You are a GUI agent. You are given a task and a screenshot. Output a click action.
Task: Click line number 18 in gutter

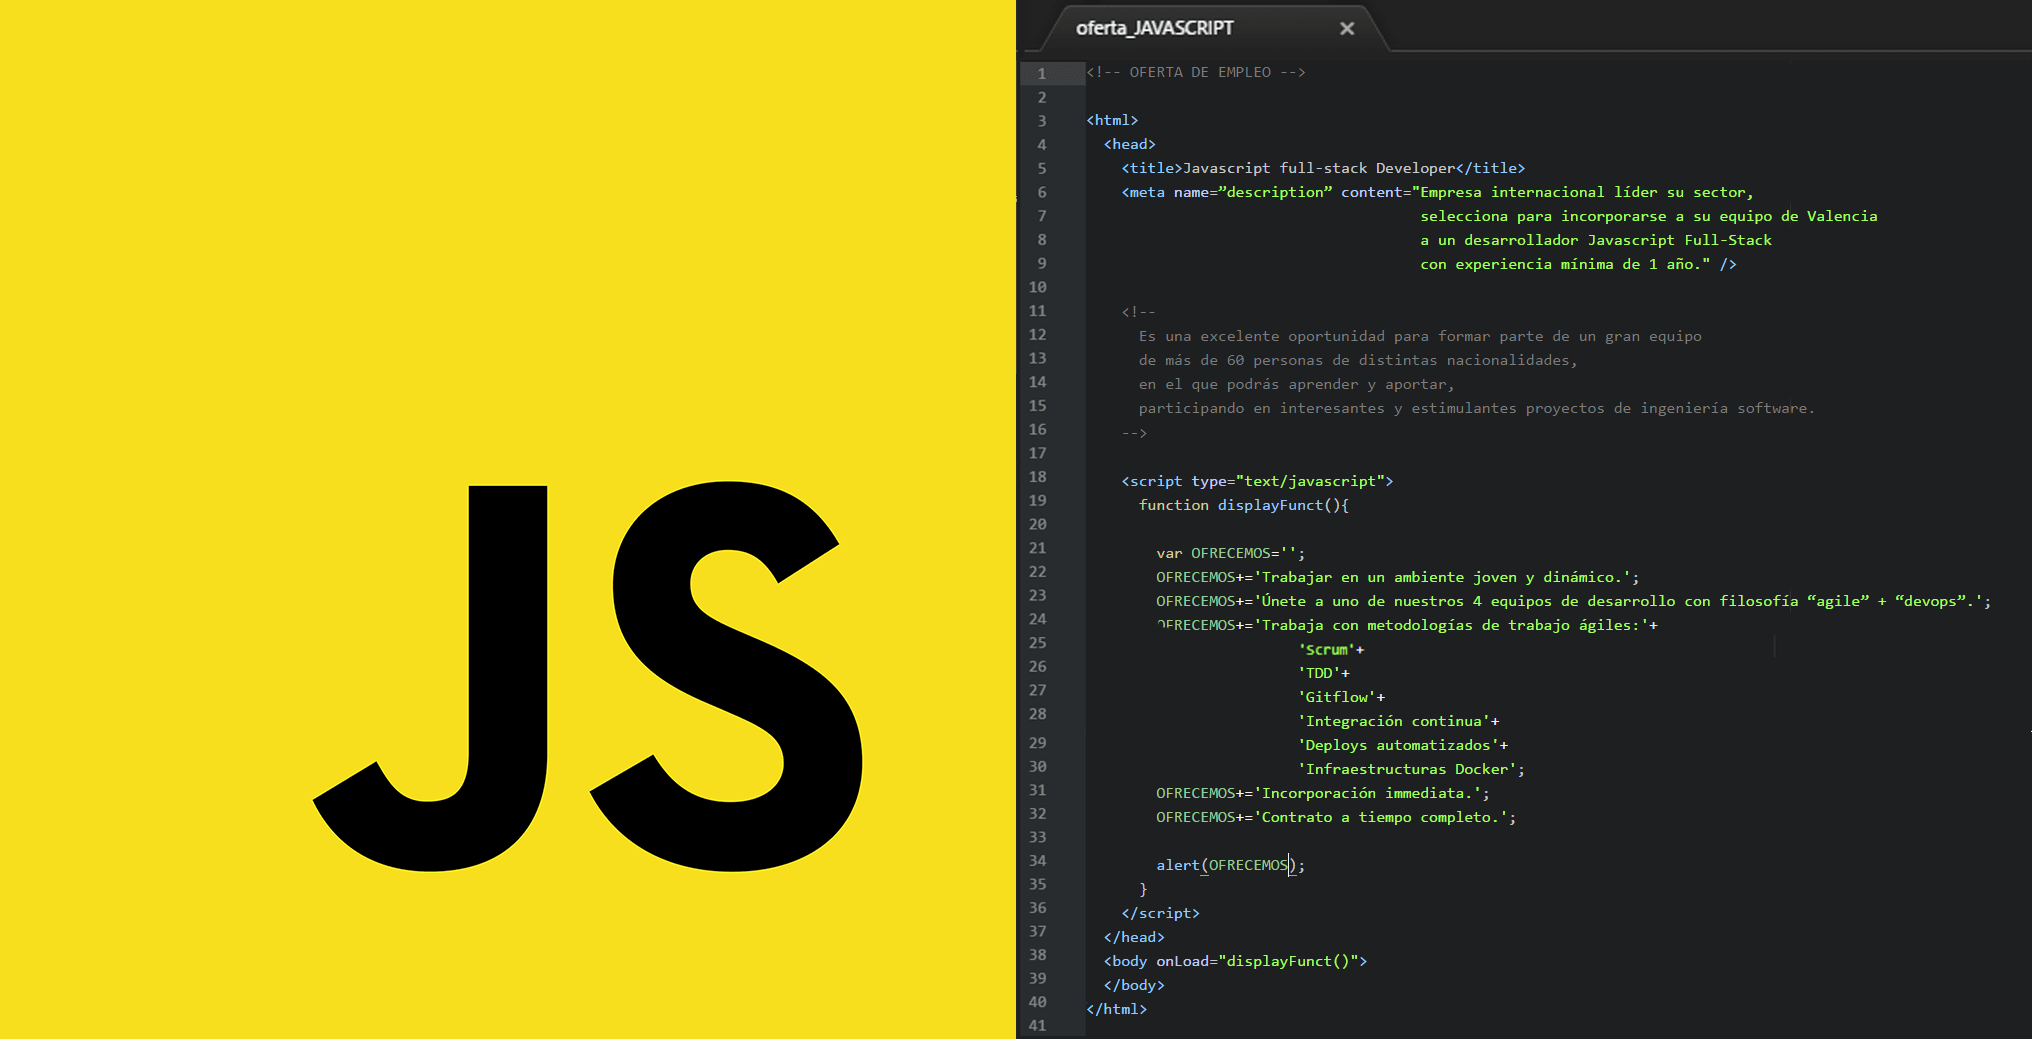(x=1038, y=477)
